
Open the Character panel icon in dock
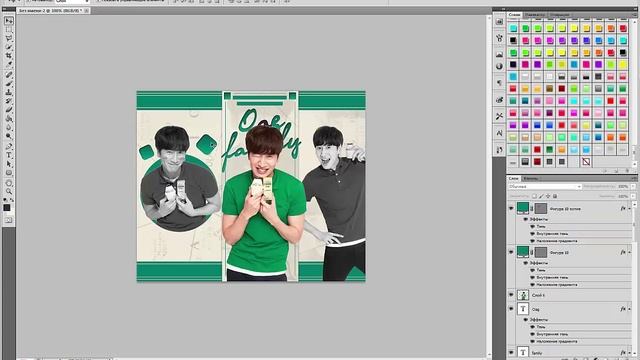coord(499,133)
